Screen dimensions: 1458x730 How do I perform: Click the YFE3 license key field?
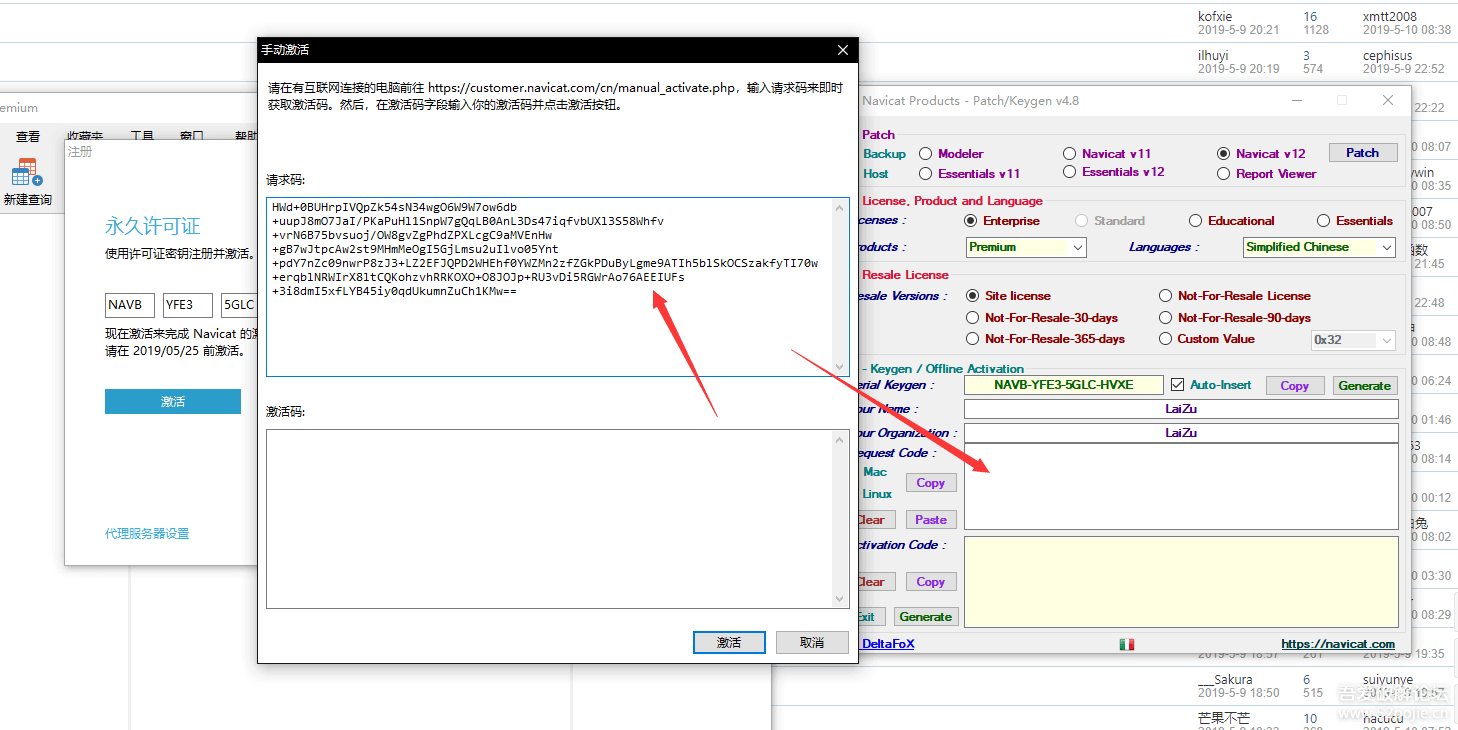pos(188,305)
